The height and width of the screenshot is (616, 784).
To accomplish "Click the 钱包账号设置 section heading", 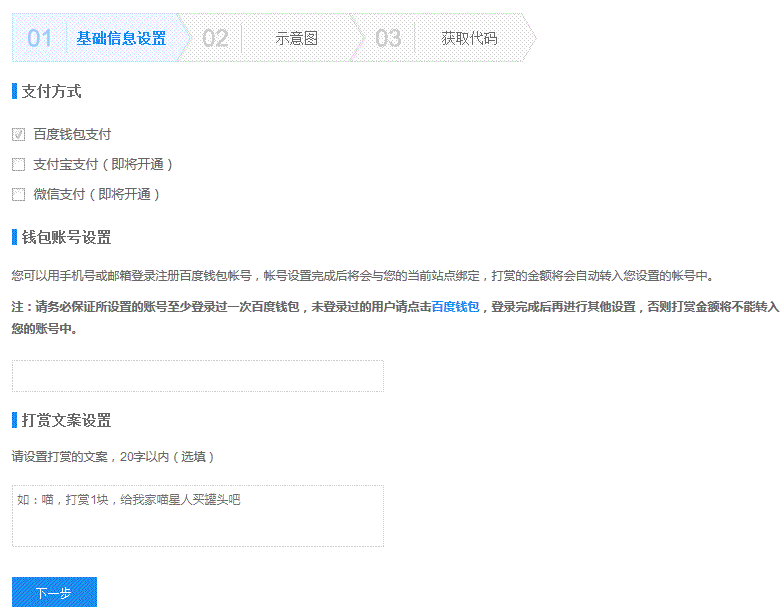I will tap(66, 238).
